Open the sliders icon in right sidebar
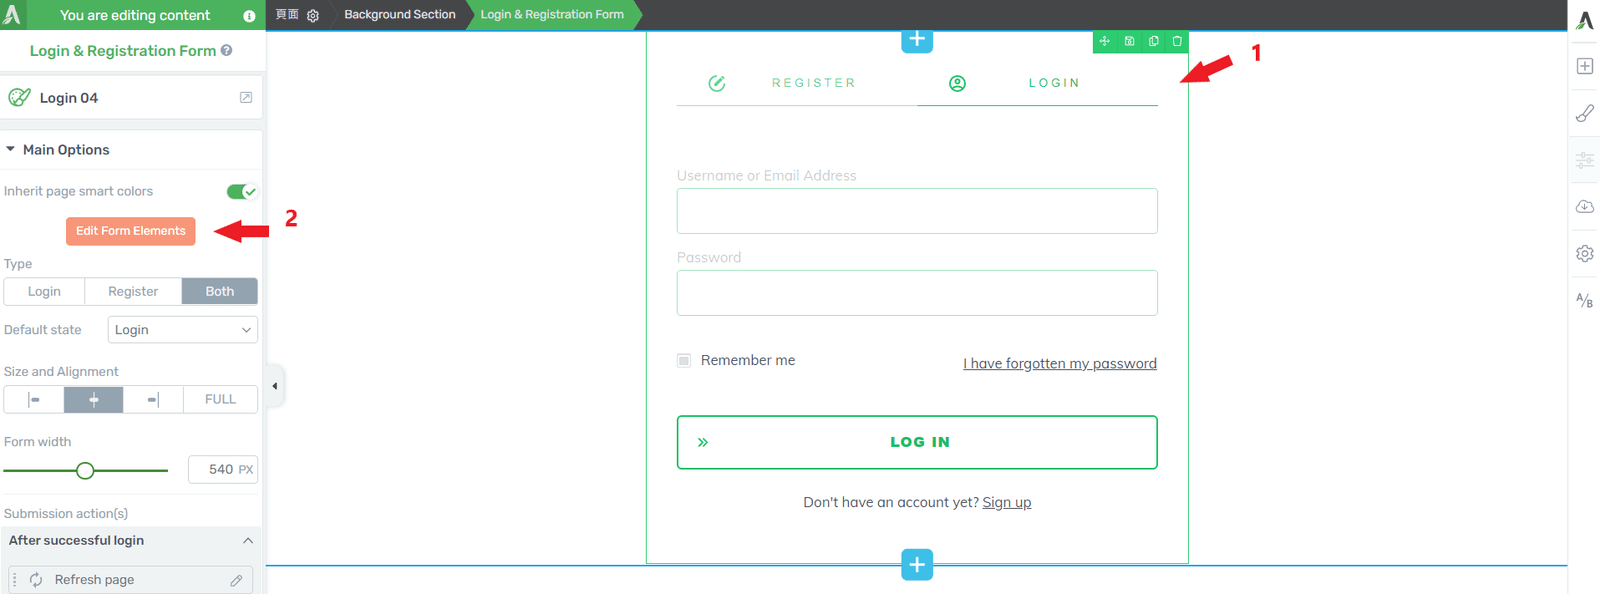1600x594 pixels. 1585,160
